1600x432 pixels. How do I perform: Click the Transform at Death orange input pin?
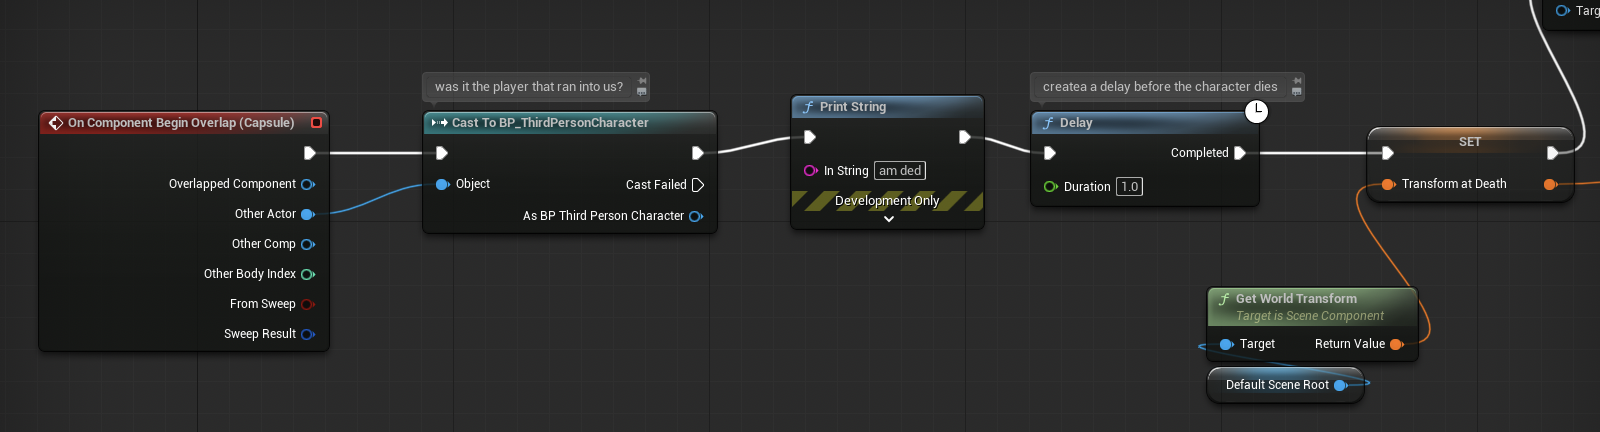click(x=1388, y=184)
